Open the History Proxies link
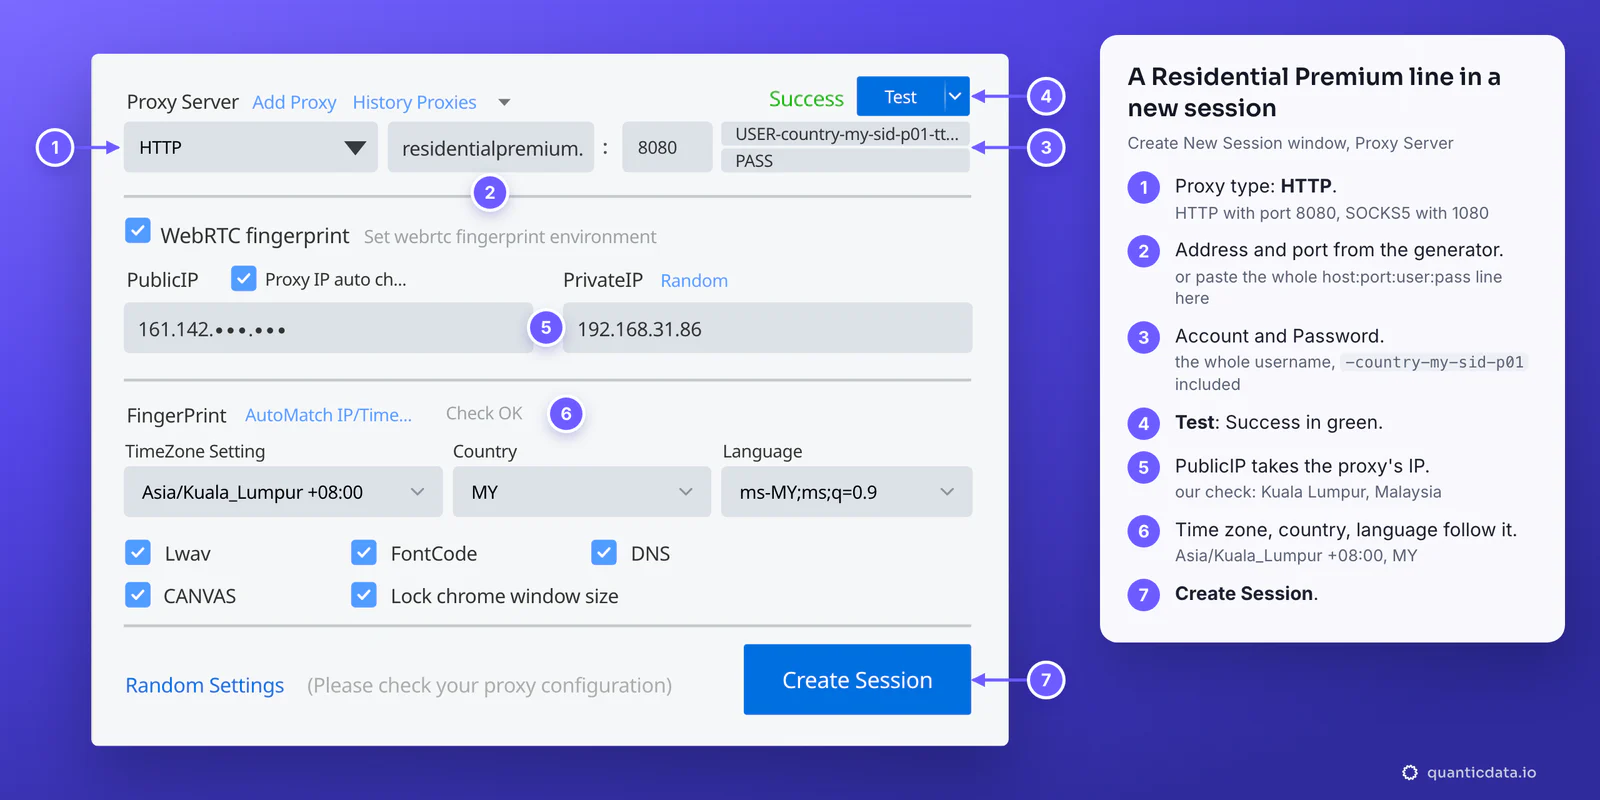This screenshot has width=1600, height=800. (414, 102)
